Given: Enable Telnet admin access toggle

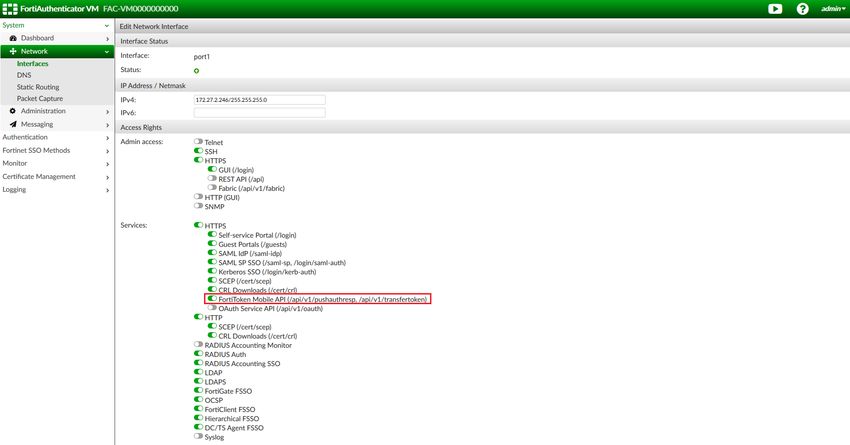Looking at the screenshot, I should click(x=198, y=141).
